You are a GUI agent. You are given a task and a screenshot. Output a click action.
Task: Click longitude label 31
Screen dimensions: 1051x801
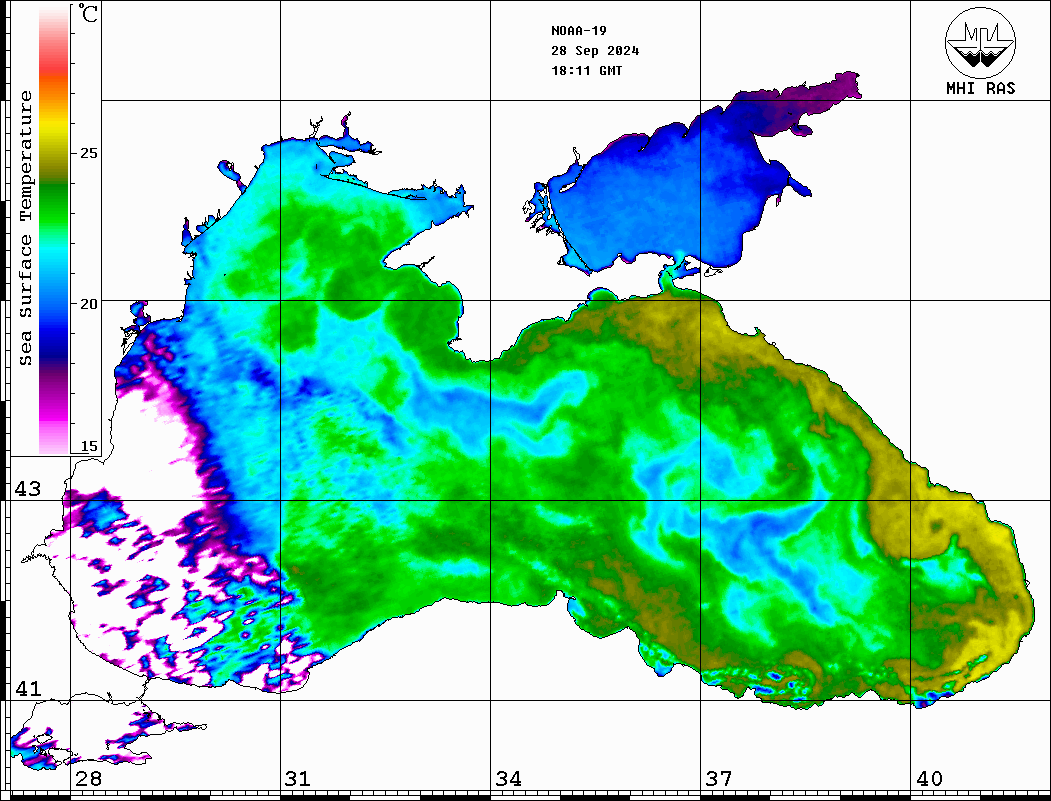click(298, 778)
